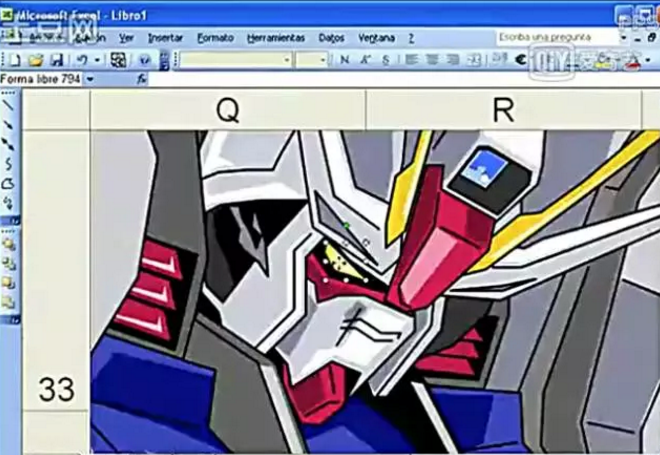Viewport: 660px width, 455px height.
Task: Select the Arrow drawing tool
Action: (x=8, y=125)
